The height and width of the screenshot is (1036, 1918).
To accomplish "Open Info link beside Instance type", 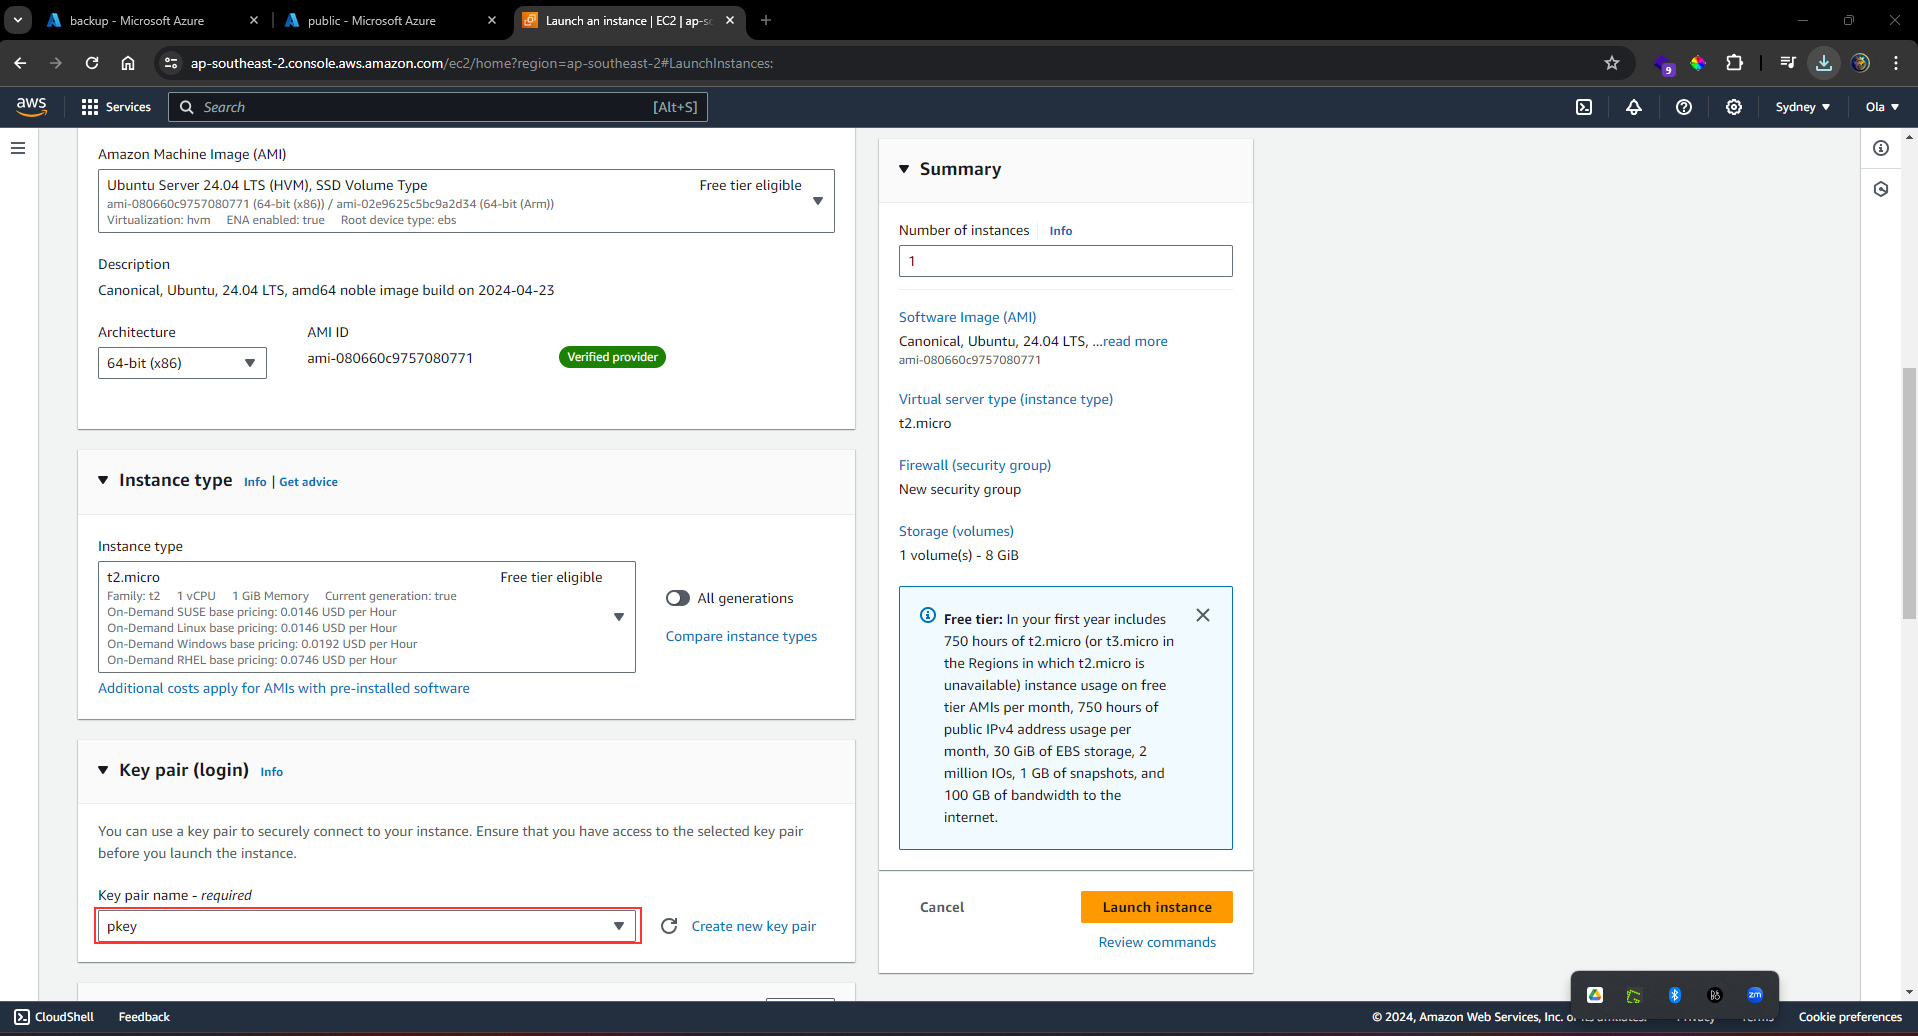I will click(x=255, y=482).
